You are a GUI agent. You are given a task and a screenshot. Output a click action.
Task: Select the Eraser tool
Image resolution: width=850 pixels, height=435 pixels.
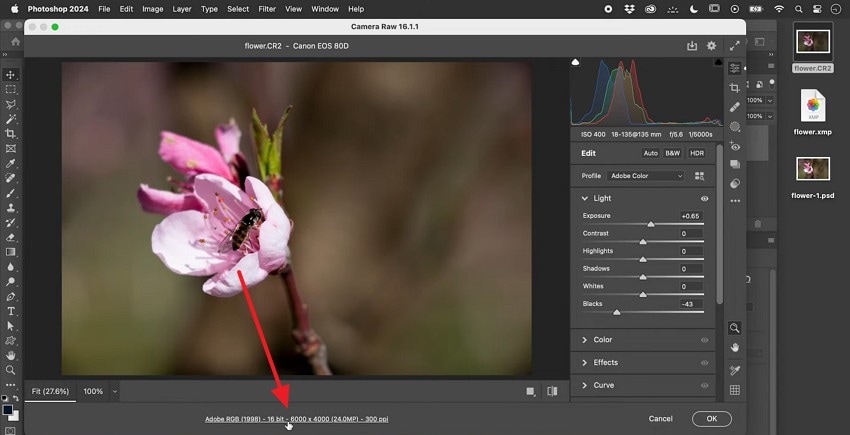[x=10, y=237]
